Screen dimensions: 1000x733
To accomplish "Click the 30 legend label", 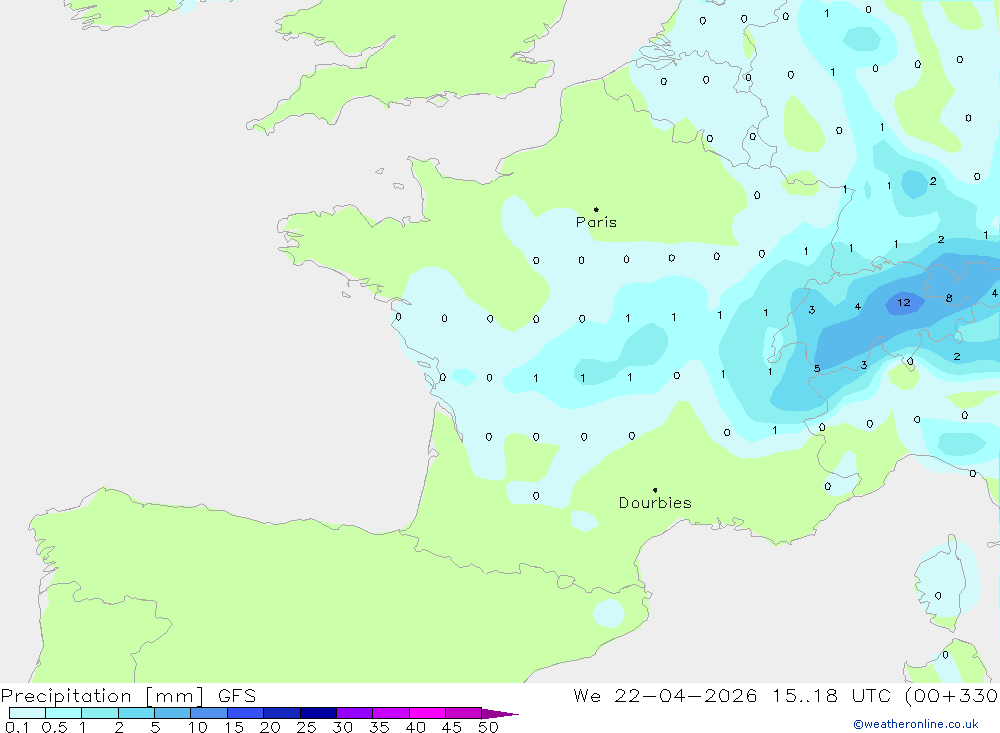I will (342, 727).
